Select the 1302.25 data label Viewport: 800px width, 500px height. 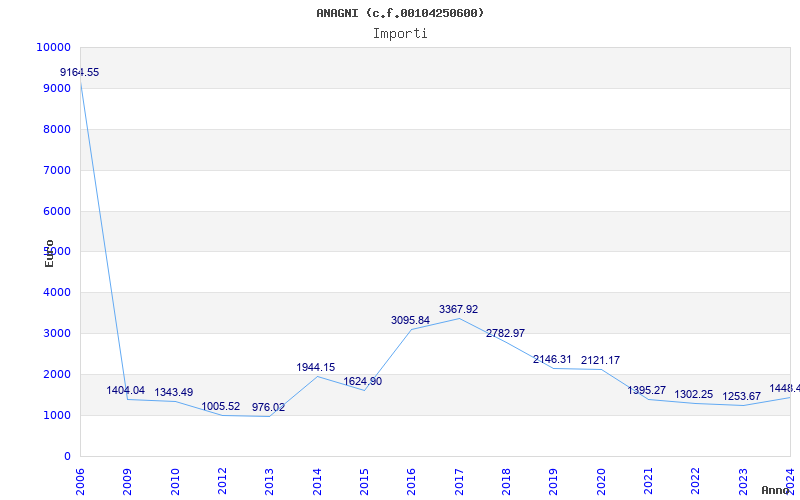[694, 394]
